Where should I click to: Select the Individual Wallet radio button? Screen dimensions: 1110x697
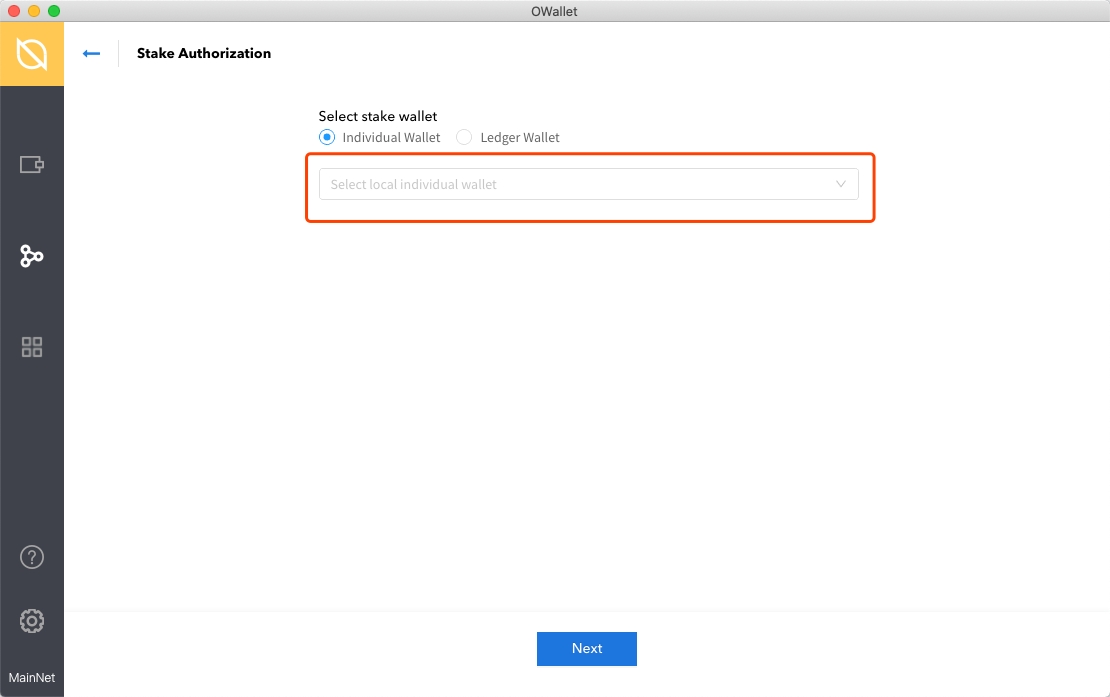tap(326, 138)
